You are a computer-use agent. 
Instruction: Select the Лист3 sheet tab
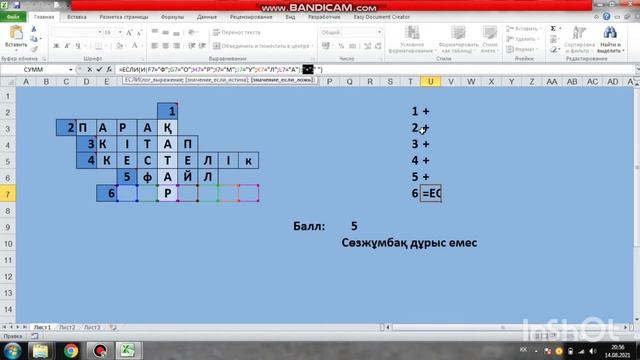(x=92, y=327)
